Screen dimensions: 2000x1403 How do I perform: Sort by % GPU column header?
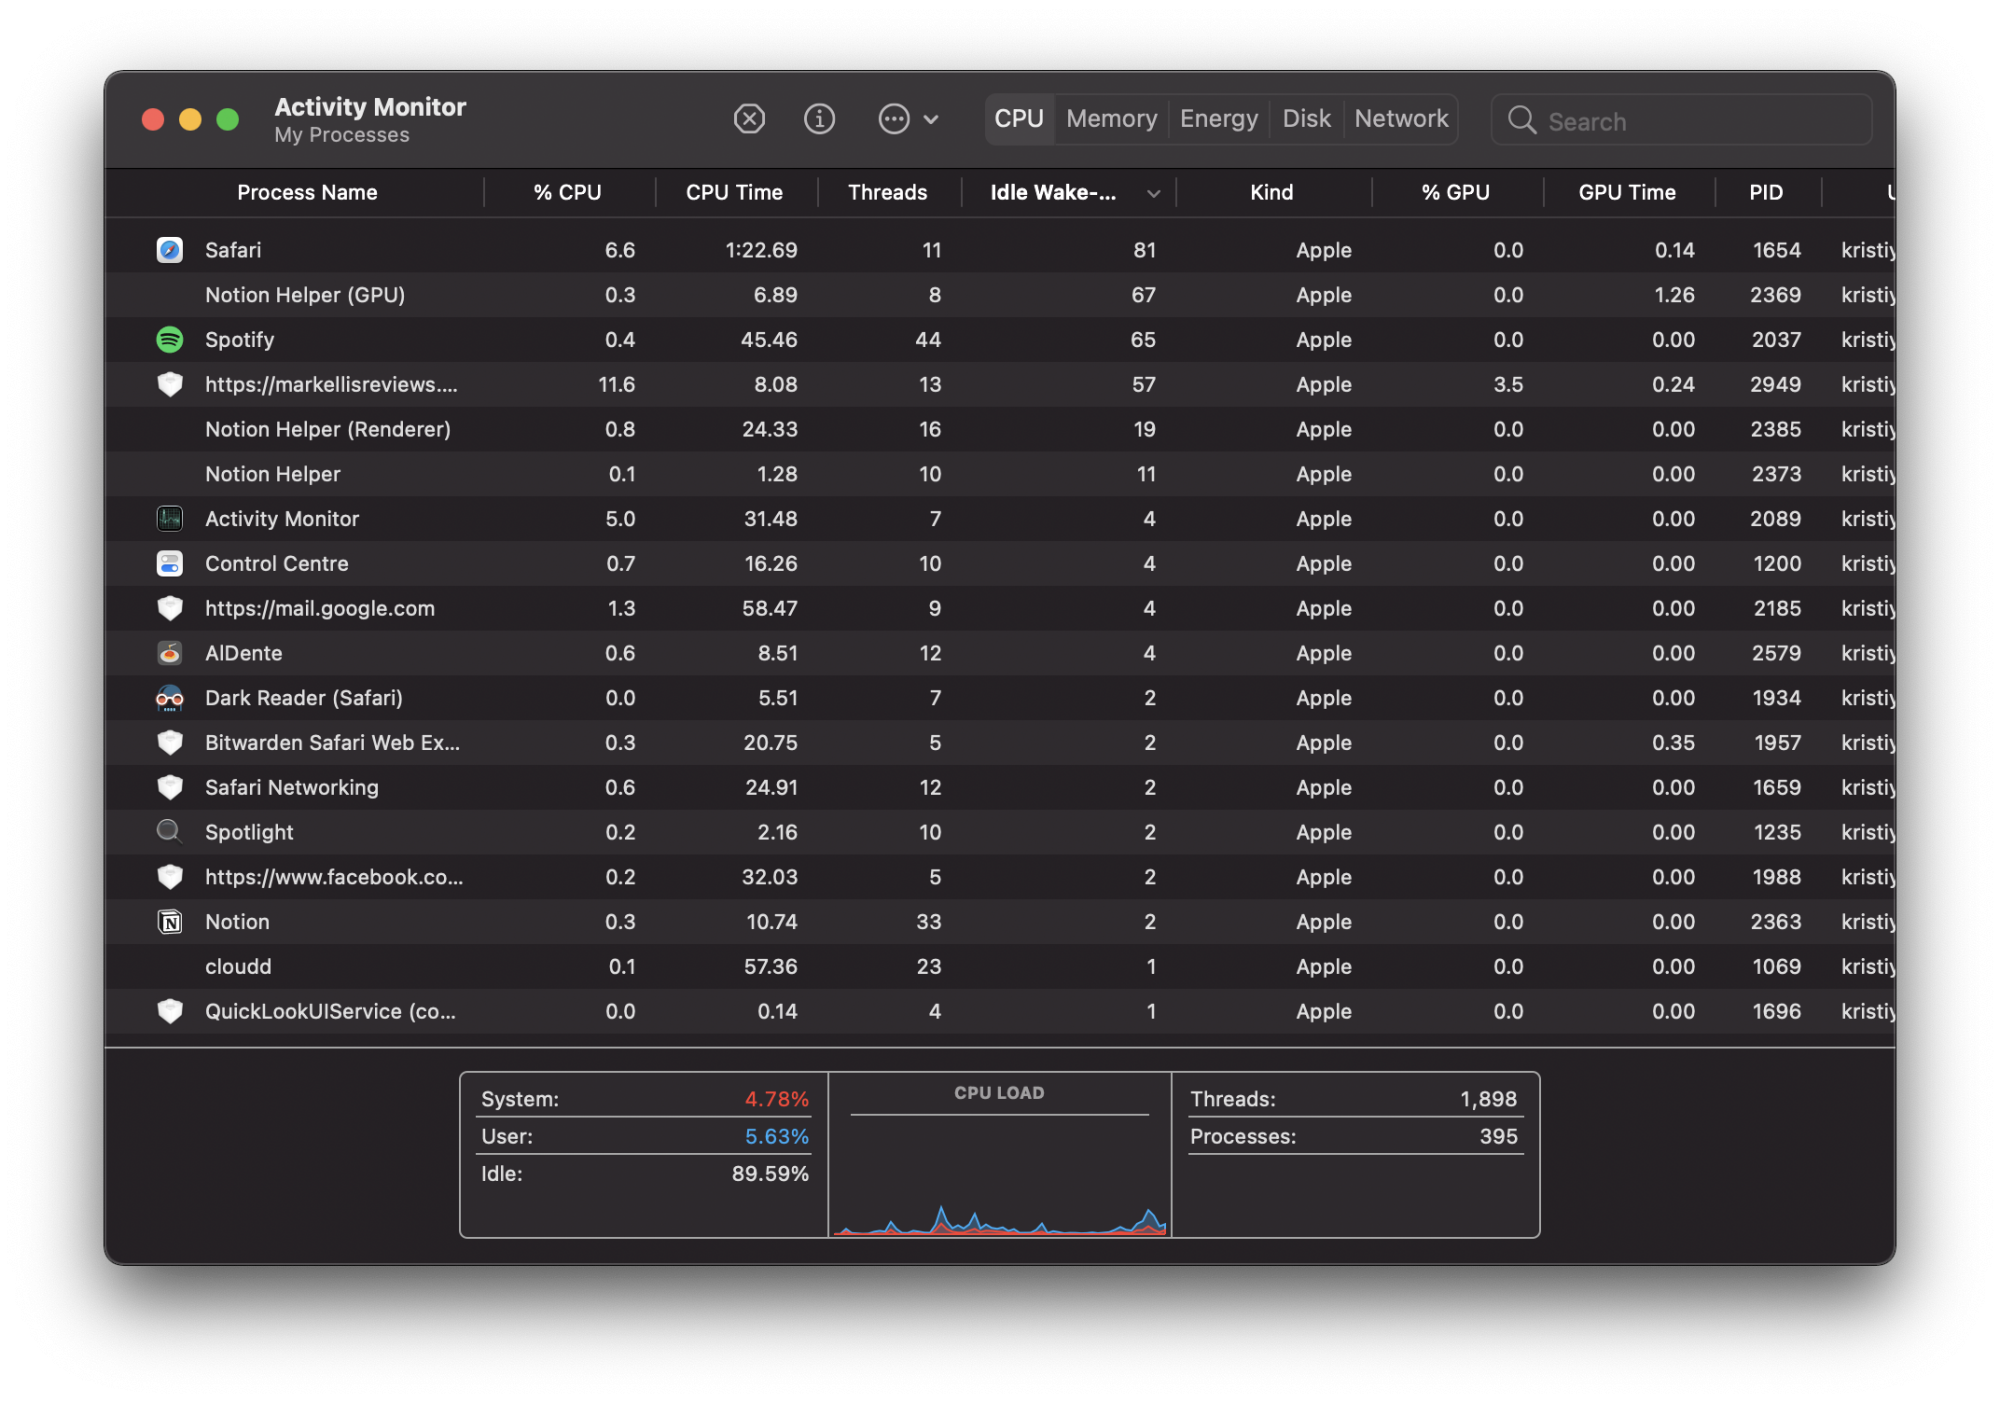tap(1455, 193)
